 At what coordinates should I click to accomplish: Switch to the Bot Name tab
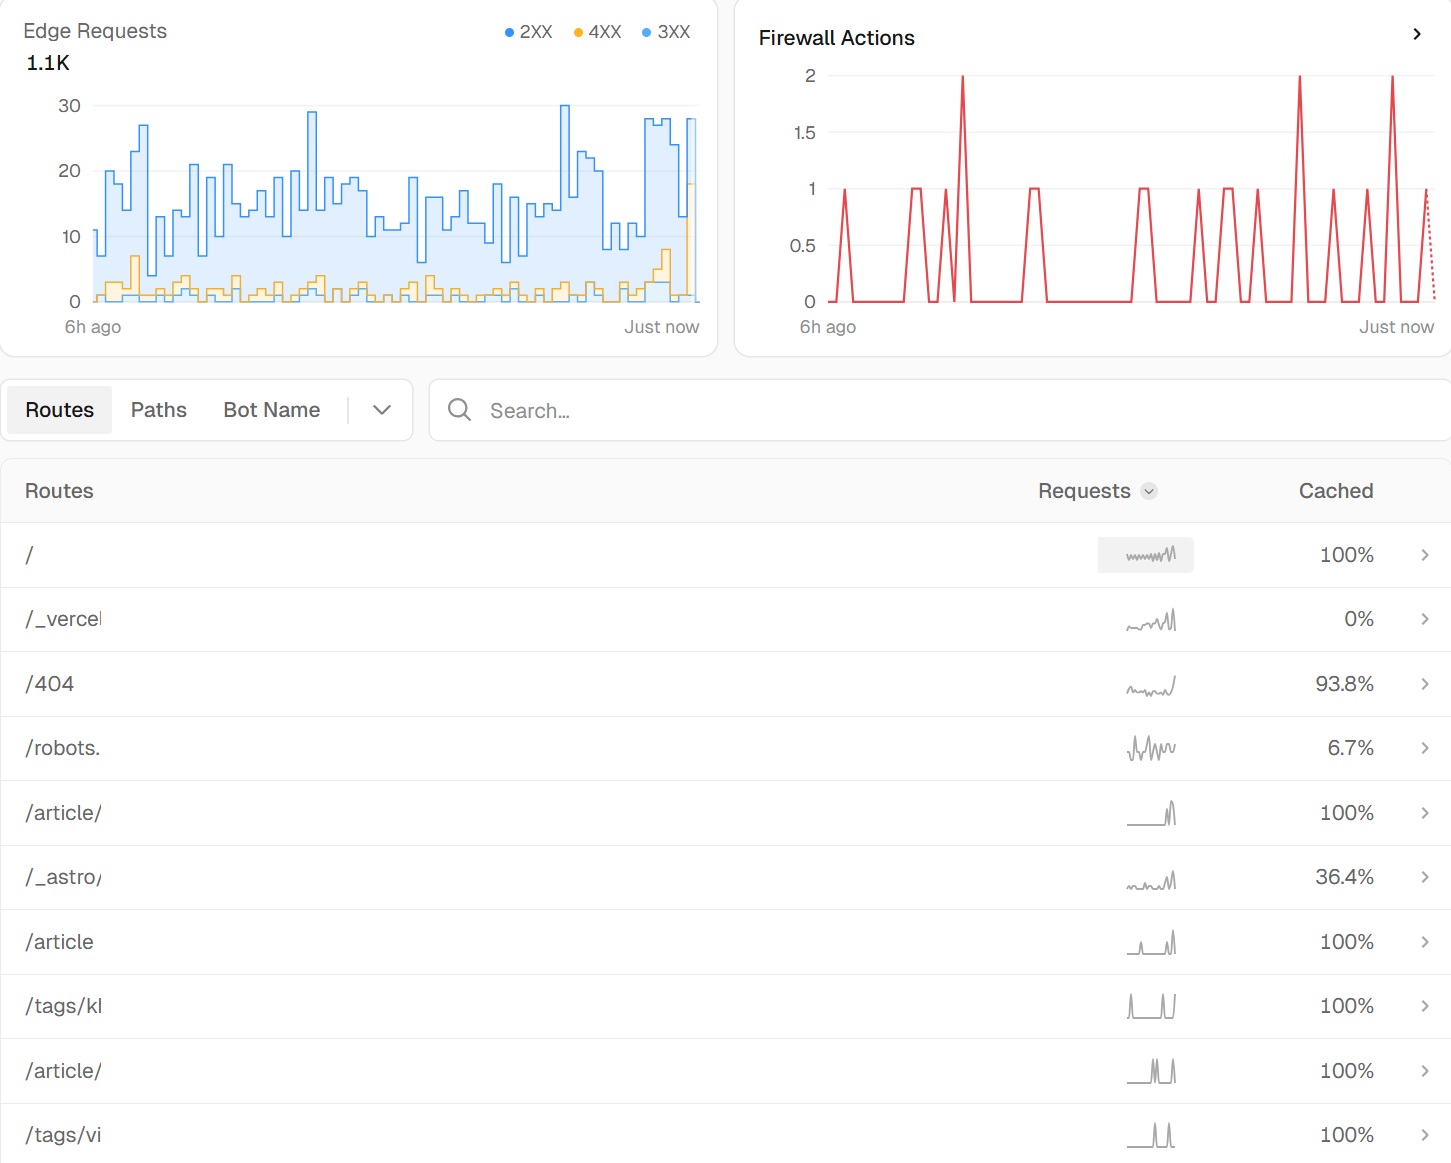coord(271,410)
